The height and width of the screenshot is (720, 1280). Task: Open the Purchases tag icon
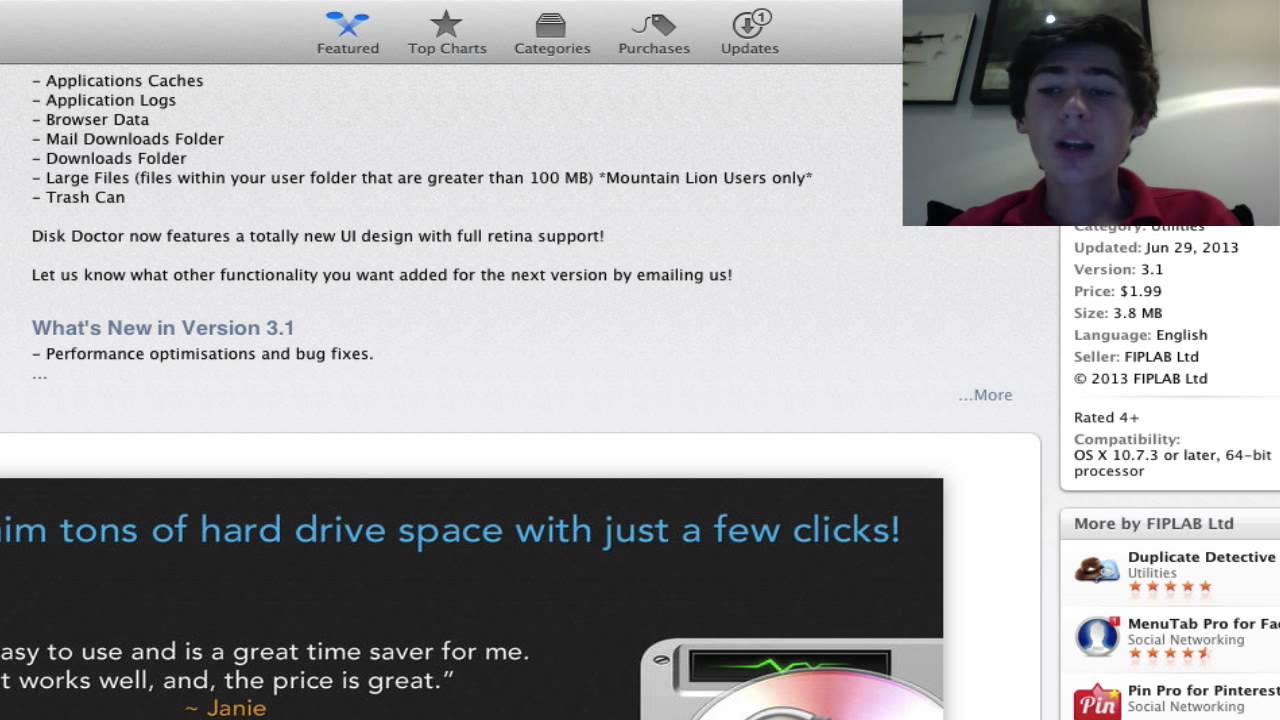653,25
